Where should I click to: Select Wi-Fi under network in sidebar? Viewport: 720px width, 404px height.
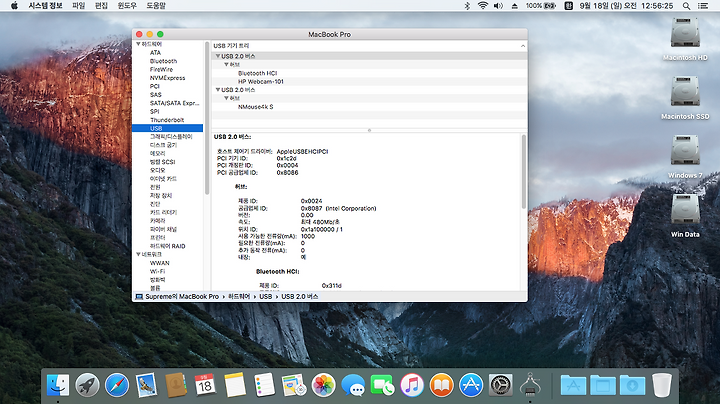(x=158, y=271)
